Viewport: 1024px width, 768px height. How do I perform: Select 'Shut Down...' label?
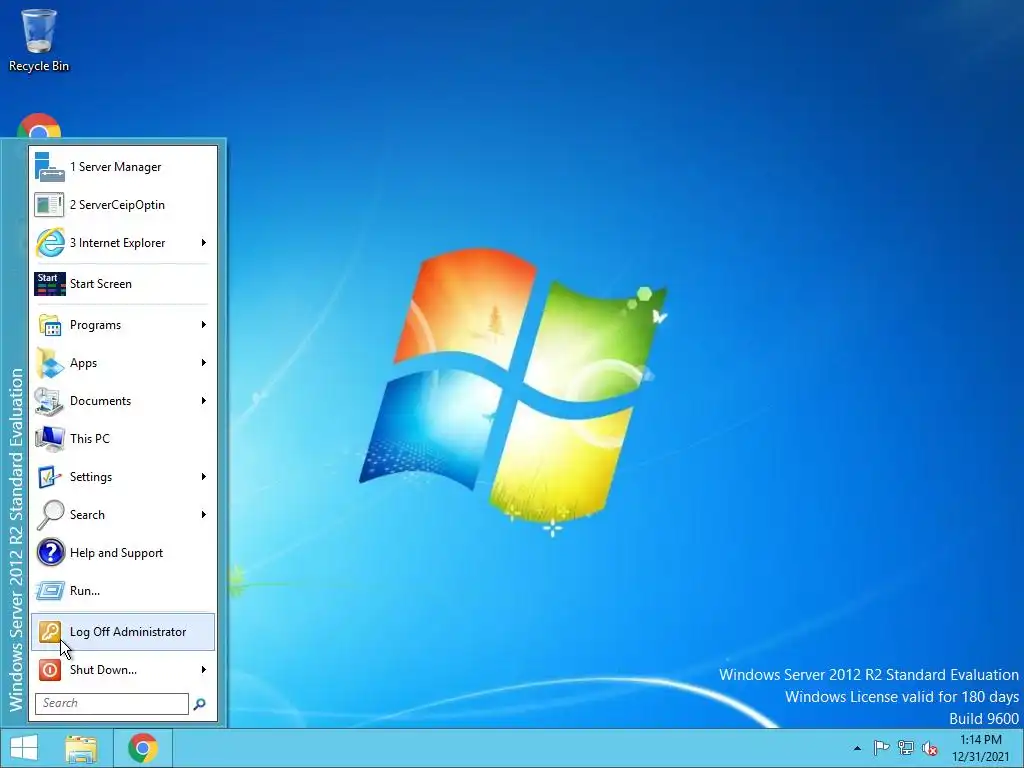tap(103, 669)
